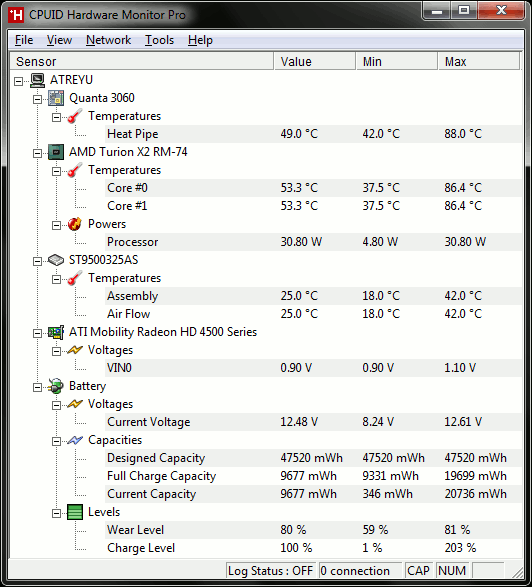Click the AMD Turion X2 processor chip icon
The height and width of the screenshot is (587, 532).
[x=56, y=152]
